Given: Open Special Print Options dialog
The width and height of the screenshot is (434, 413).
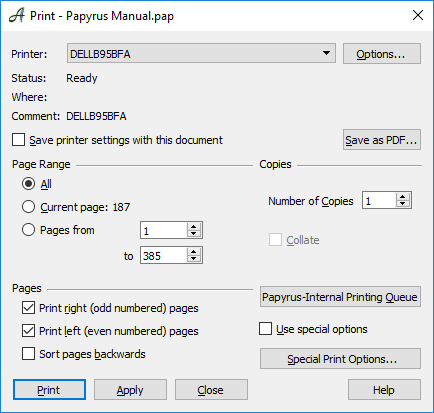Looking at the screenshot, I should click(340, 359).
